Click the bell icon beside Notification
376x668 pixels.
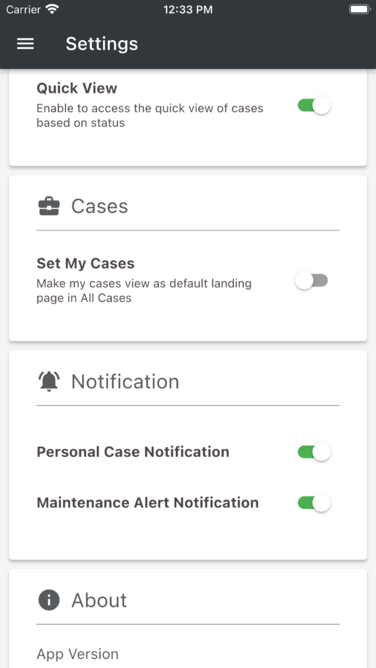click(x=49, y=381)
